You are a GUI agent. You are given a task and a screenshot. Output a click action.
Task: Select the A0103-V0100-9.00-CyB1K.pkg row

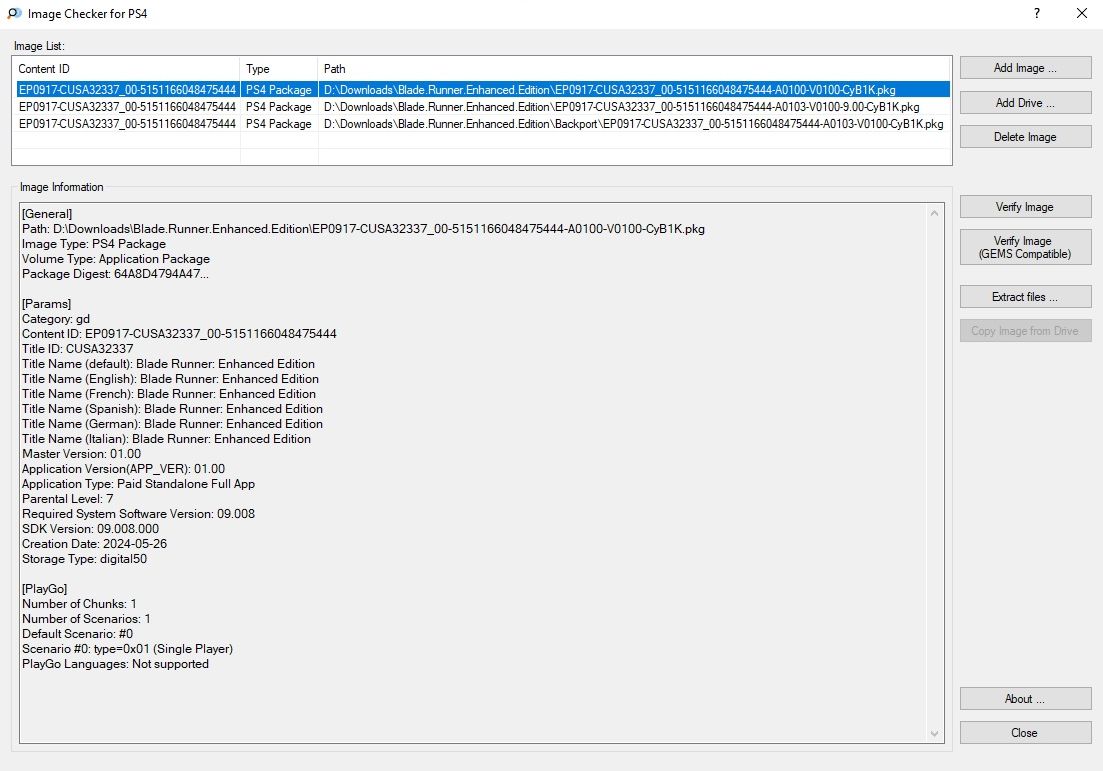483,107
